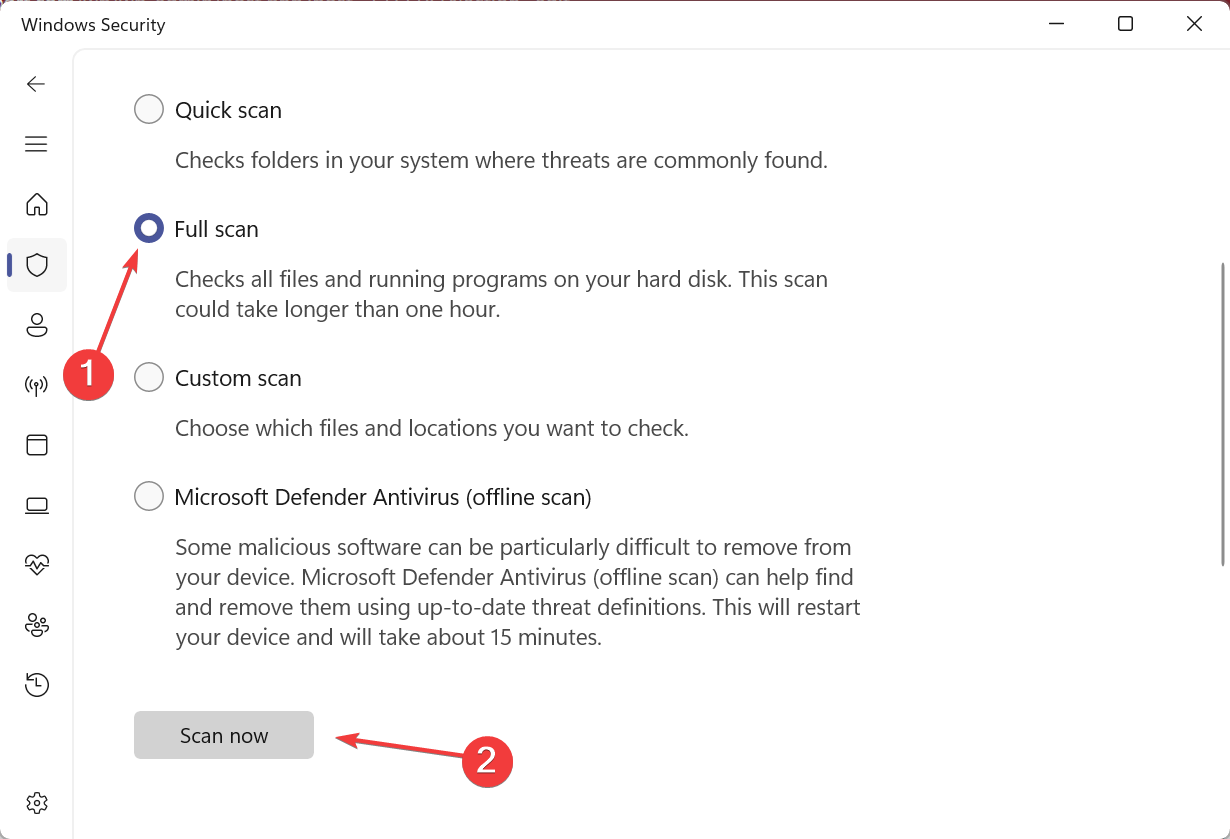Open Firewall & network protection icon
The image size is (1230, 839).
[x=37, y=386]
